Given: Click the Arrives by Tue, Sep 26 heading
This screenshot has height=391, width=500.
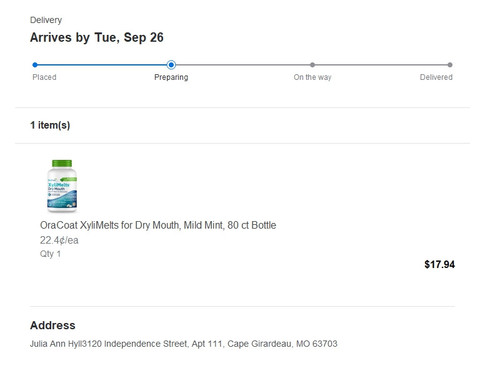Looking at the screenshot, I should tap(97, 38).
